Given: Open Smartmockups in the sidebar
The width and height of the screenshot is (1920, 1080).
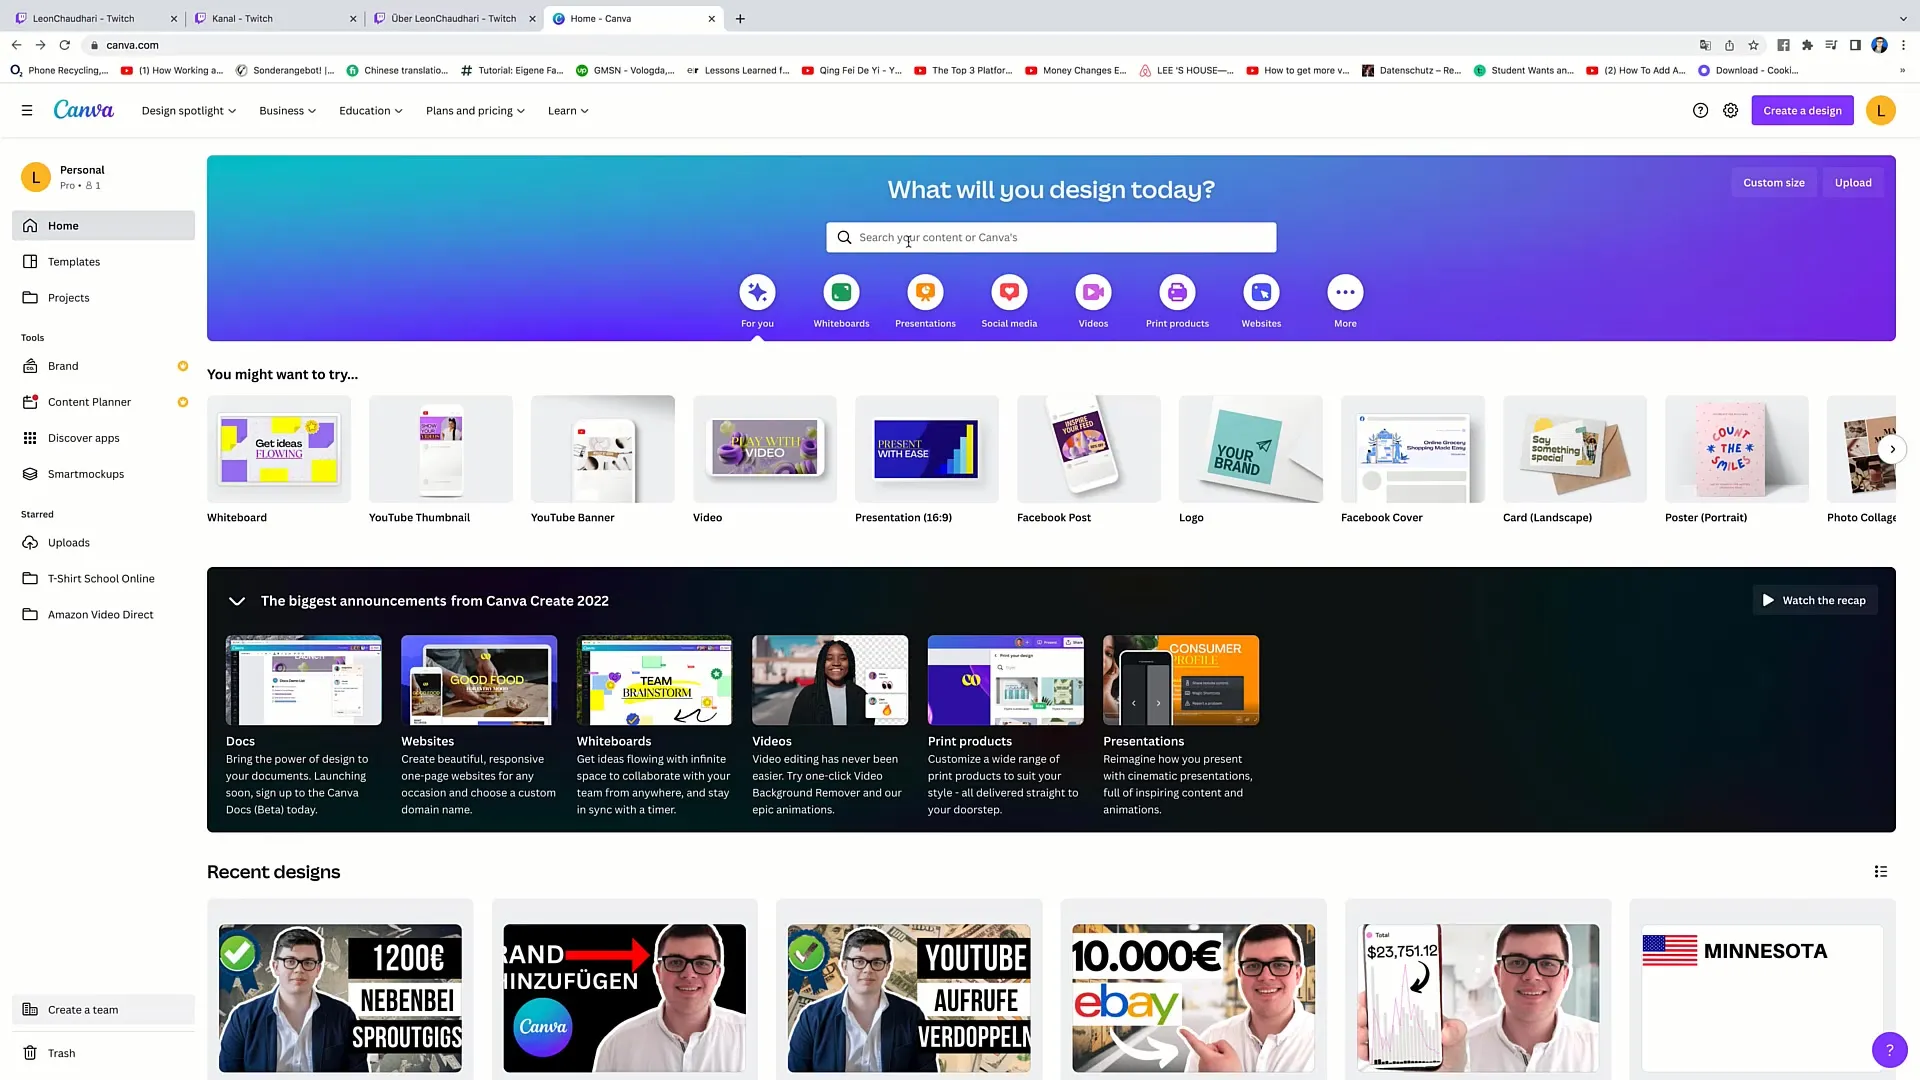Looking at the screenshot, I should 103,474.
